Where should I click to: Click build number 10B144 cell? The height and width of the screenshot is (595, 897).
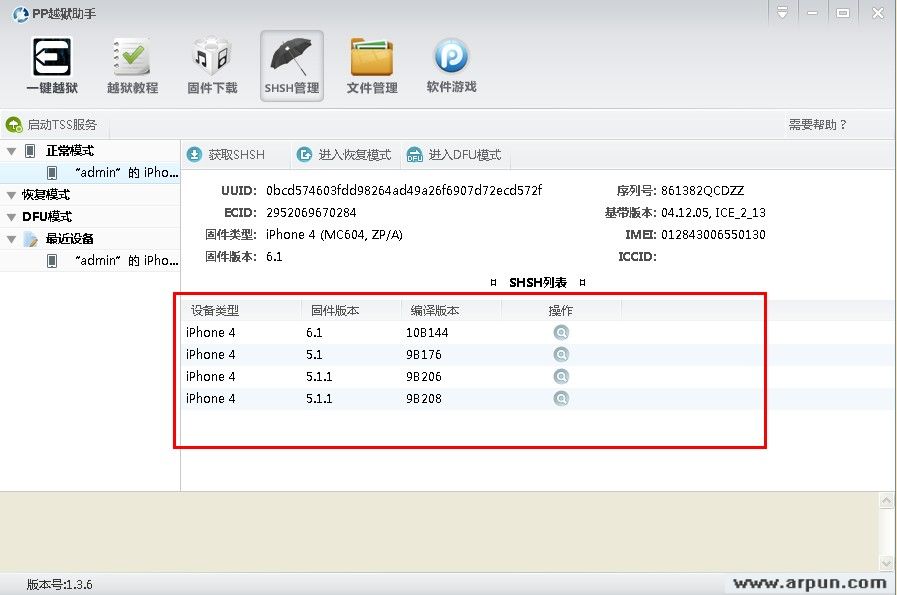(427, 332)
